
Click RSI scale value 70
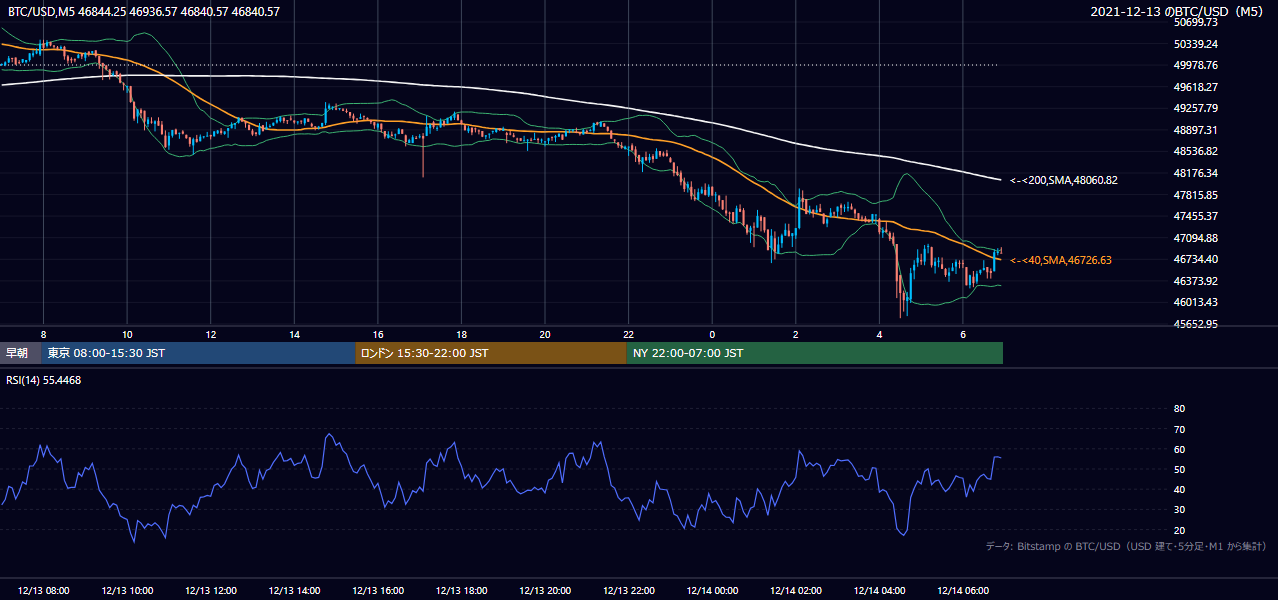point(1179,429)
